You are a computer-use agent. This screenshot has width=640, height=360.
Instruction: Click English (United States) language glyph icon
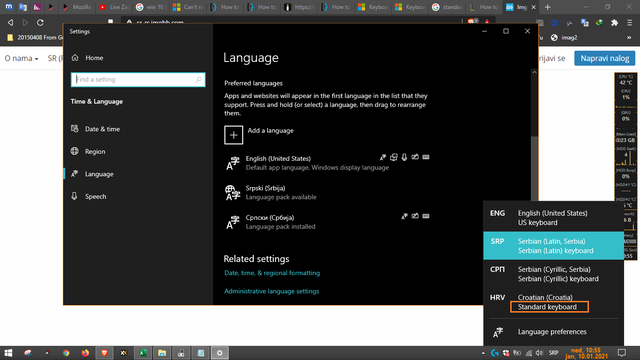(x=233, y=163)
